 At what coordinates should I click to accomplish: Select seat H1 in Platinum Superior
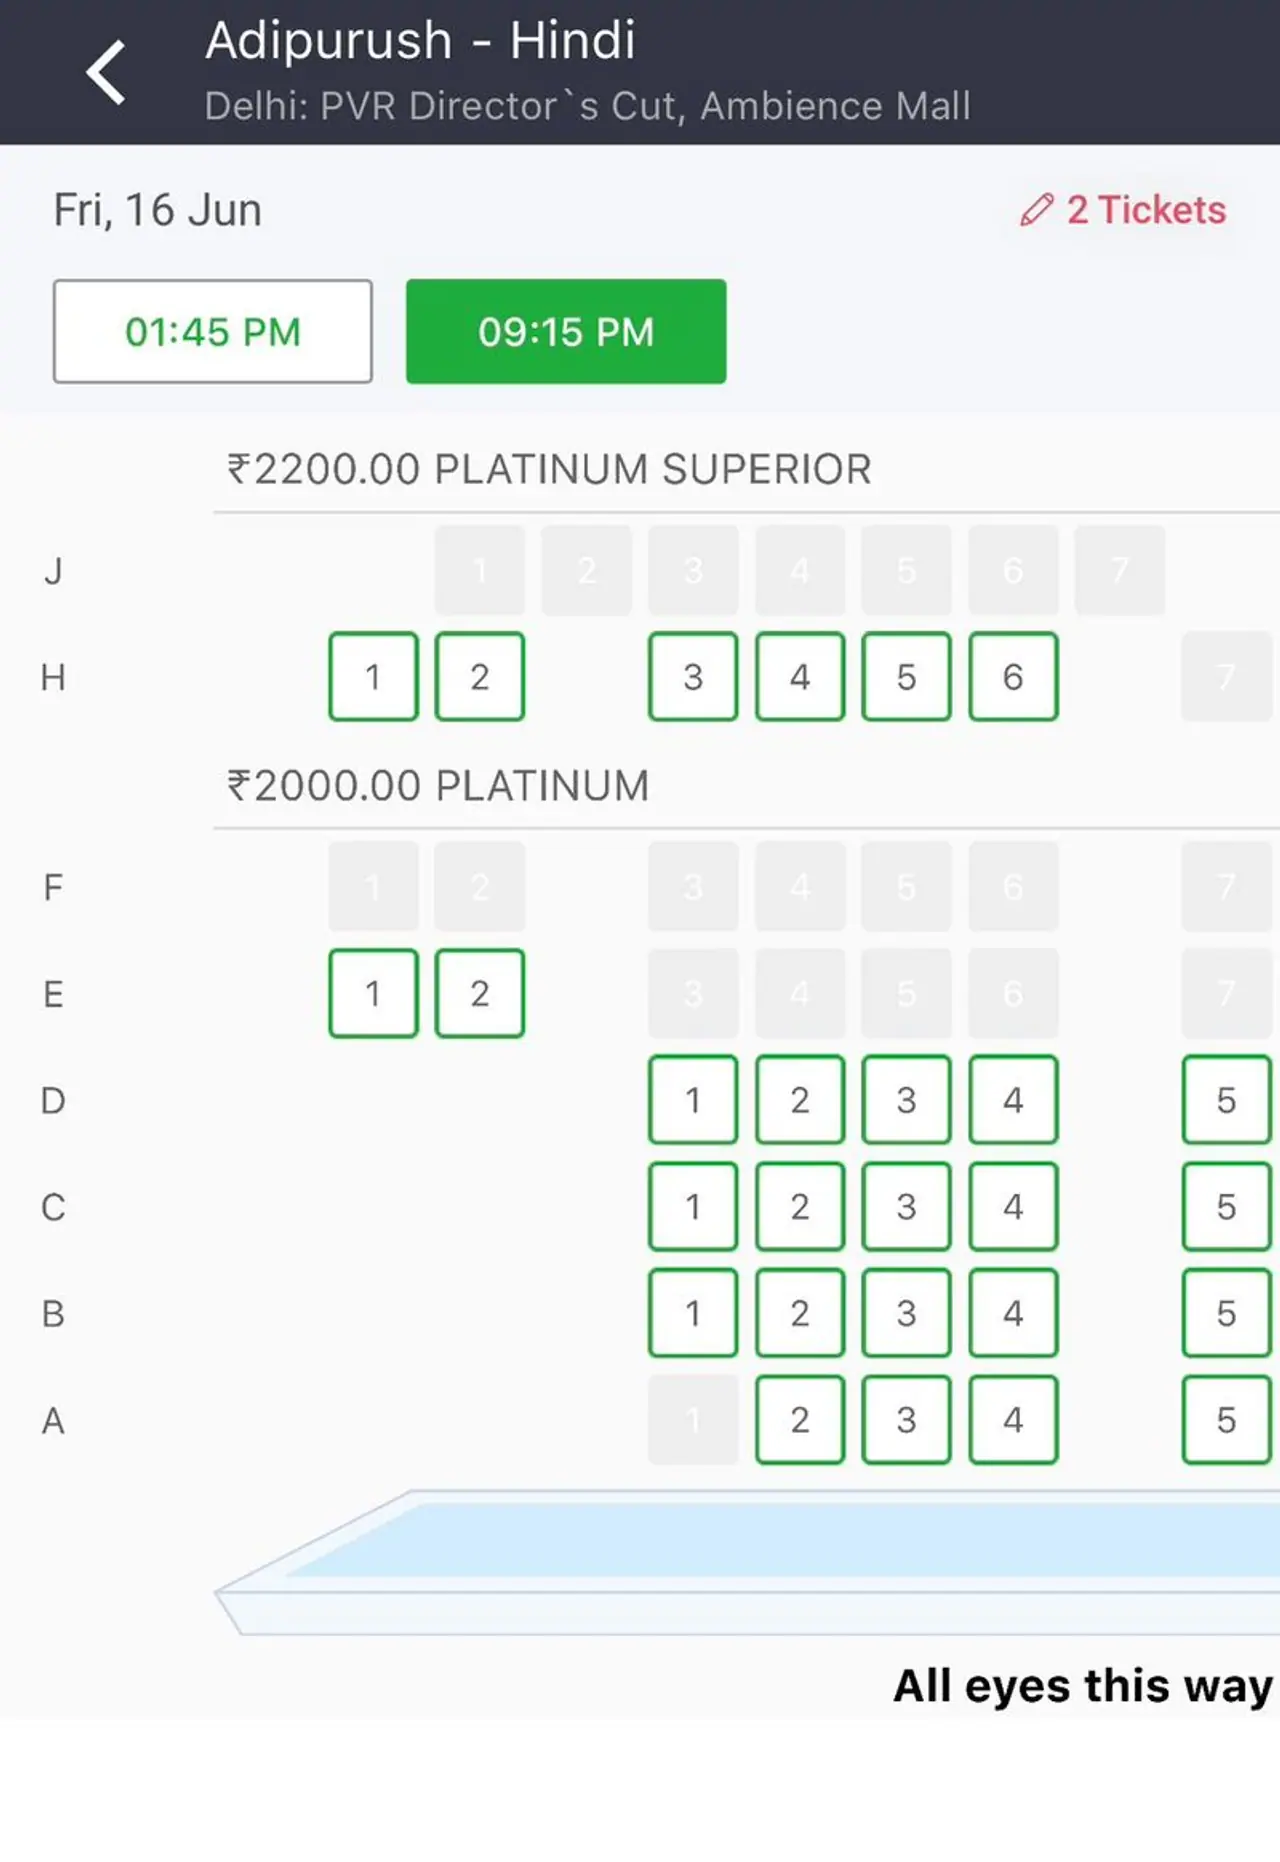pyautogui.click(x=373, y=677)
